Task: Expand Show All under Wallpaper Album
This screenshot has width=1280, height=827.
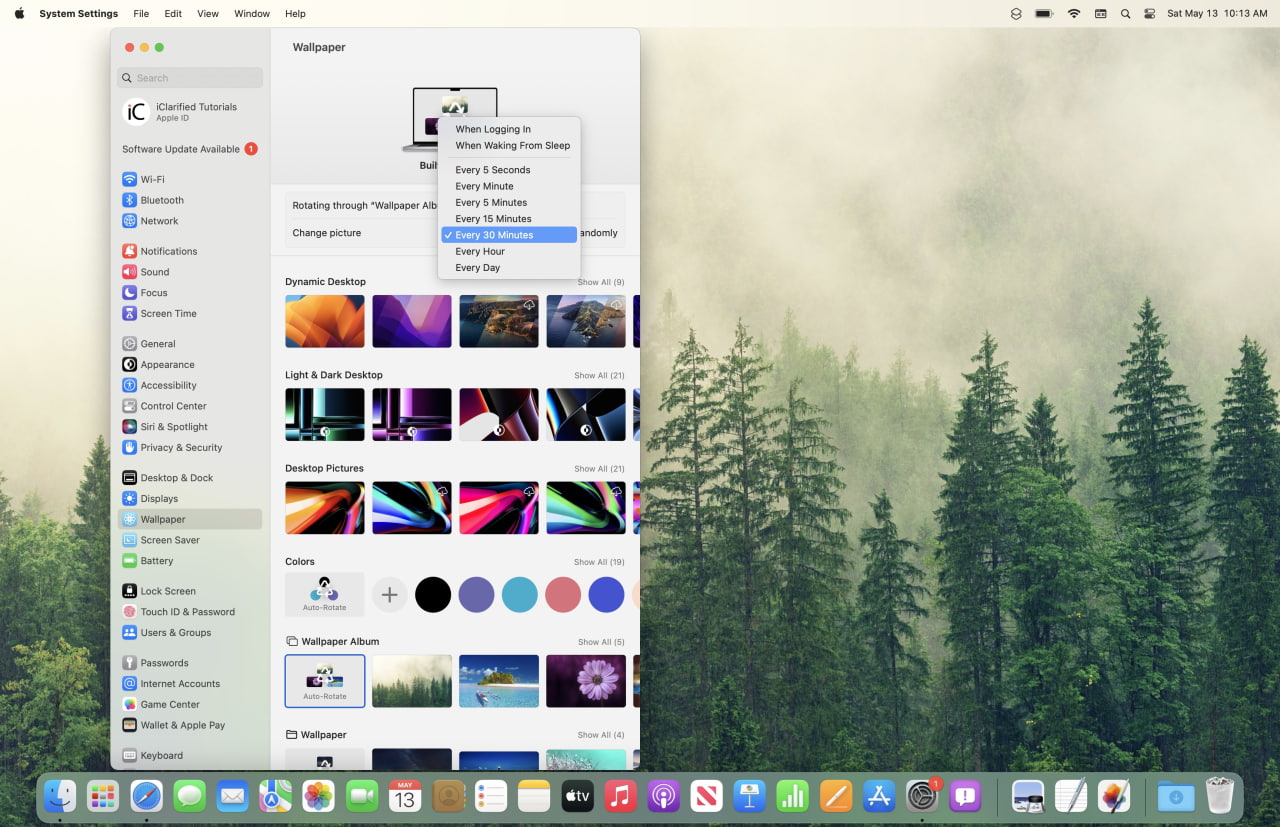Action: click(600, 642)
